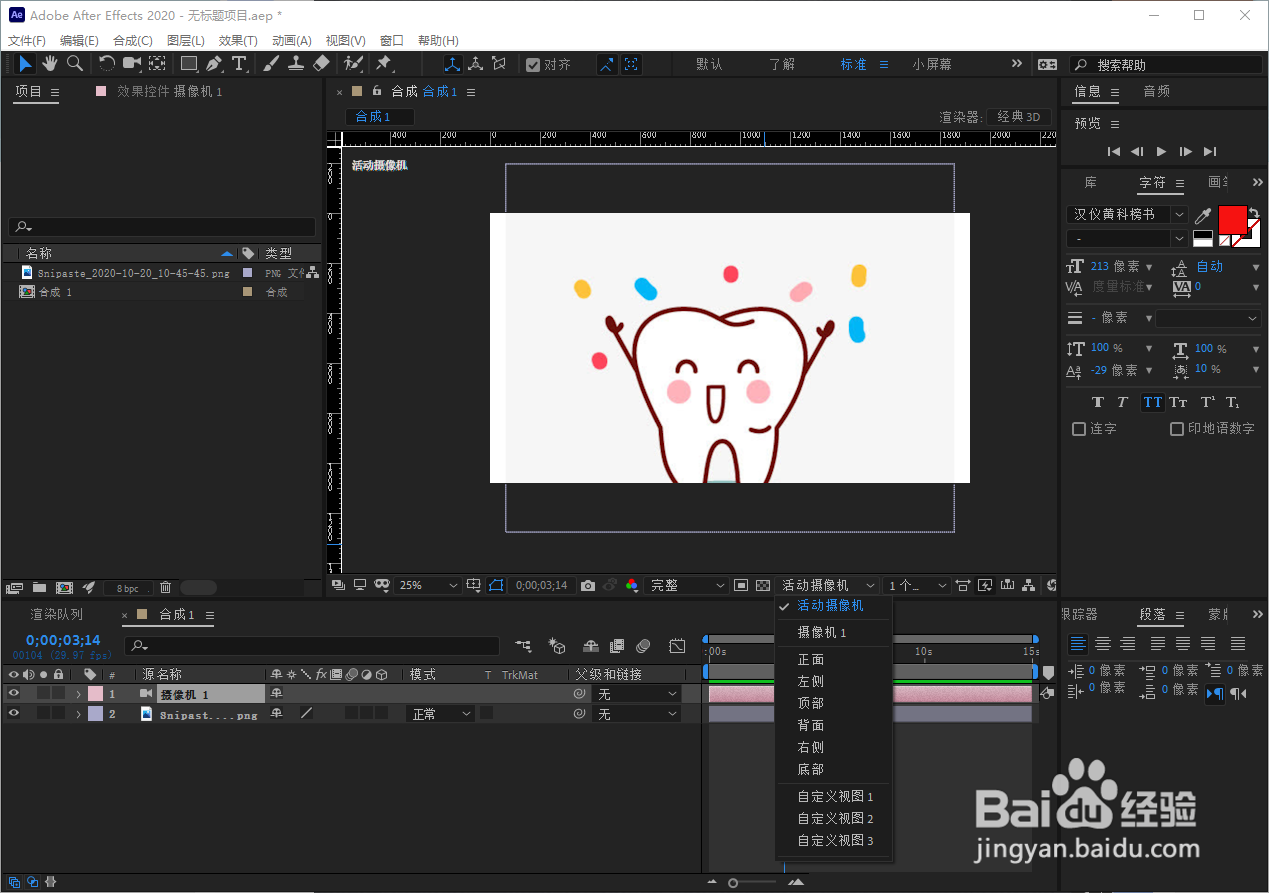Screen dimensions: 1269x893
Task: Expand the 摄像机 1 layer properties
Action: coord(78,694)
